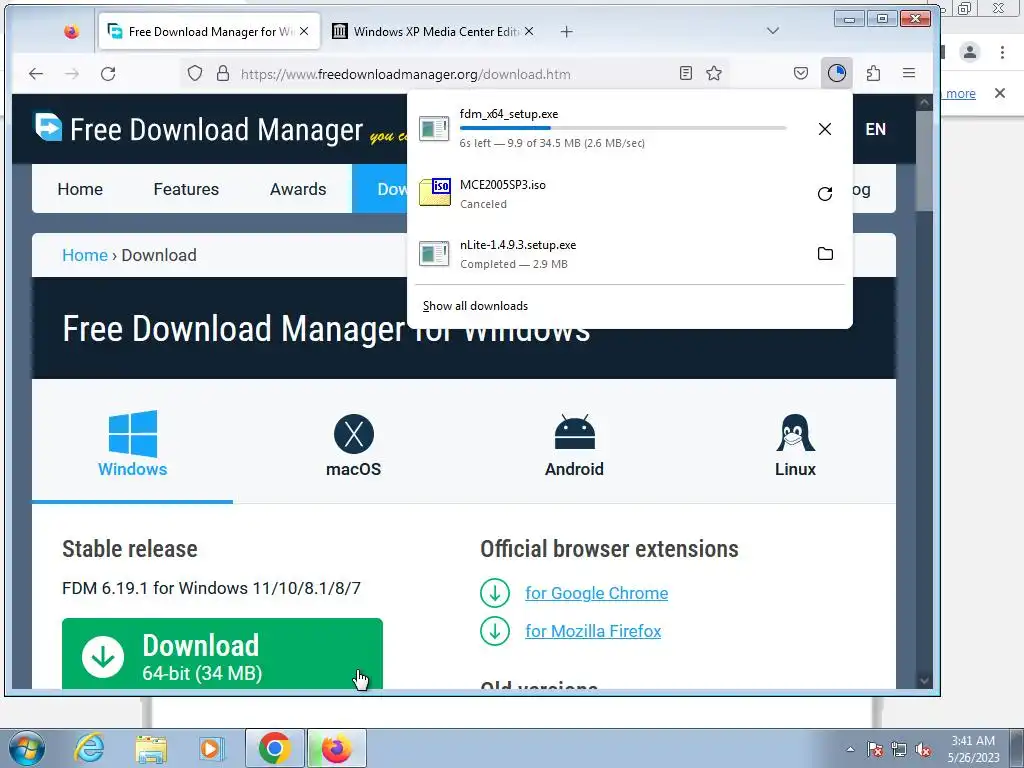Open the Firefox hamburger menu
Image resolution: width=1024 pixels, height=768 pixels.
[x=908, y=73]
